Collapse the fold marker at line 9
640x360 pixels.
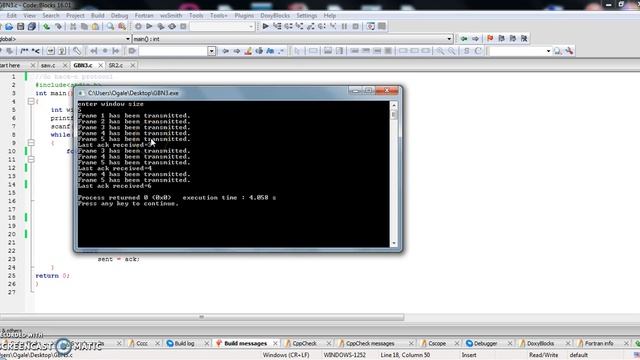click(x=31, y=142)
